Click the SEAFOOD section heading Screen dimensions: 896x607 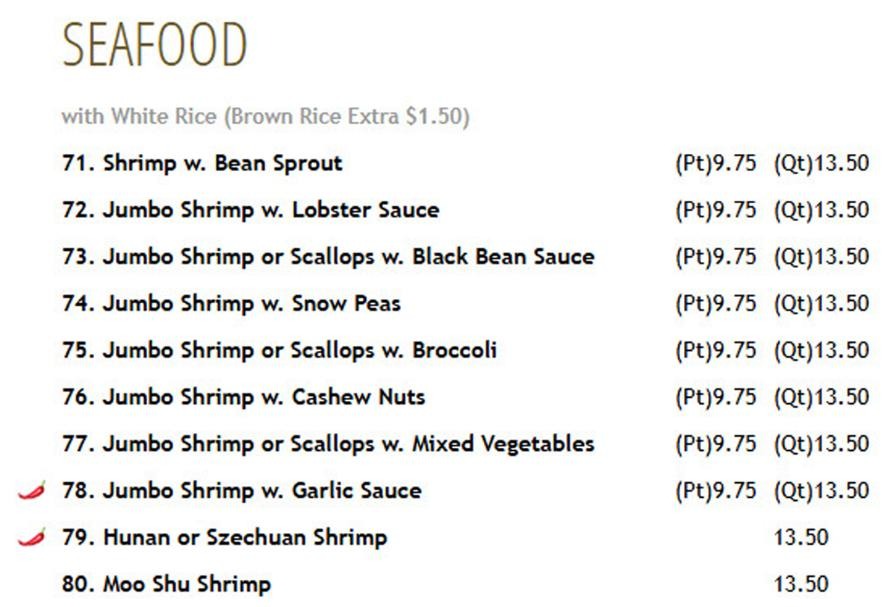(154, 44)
